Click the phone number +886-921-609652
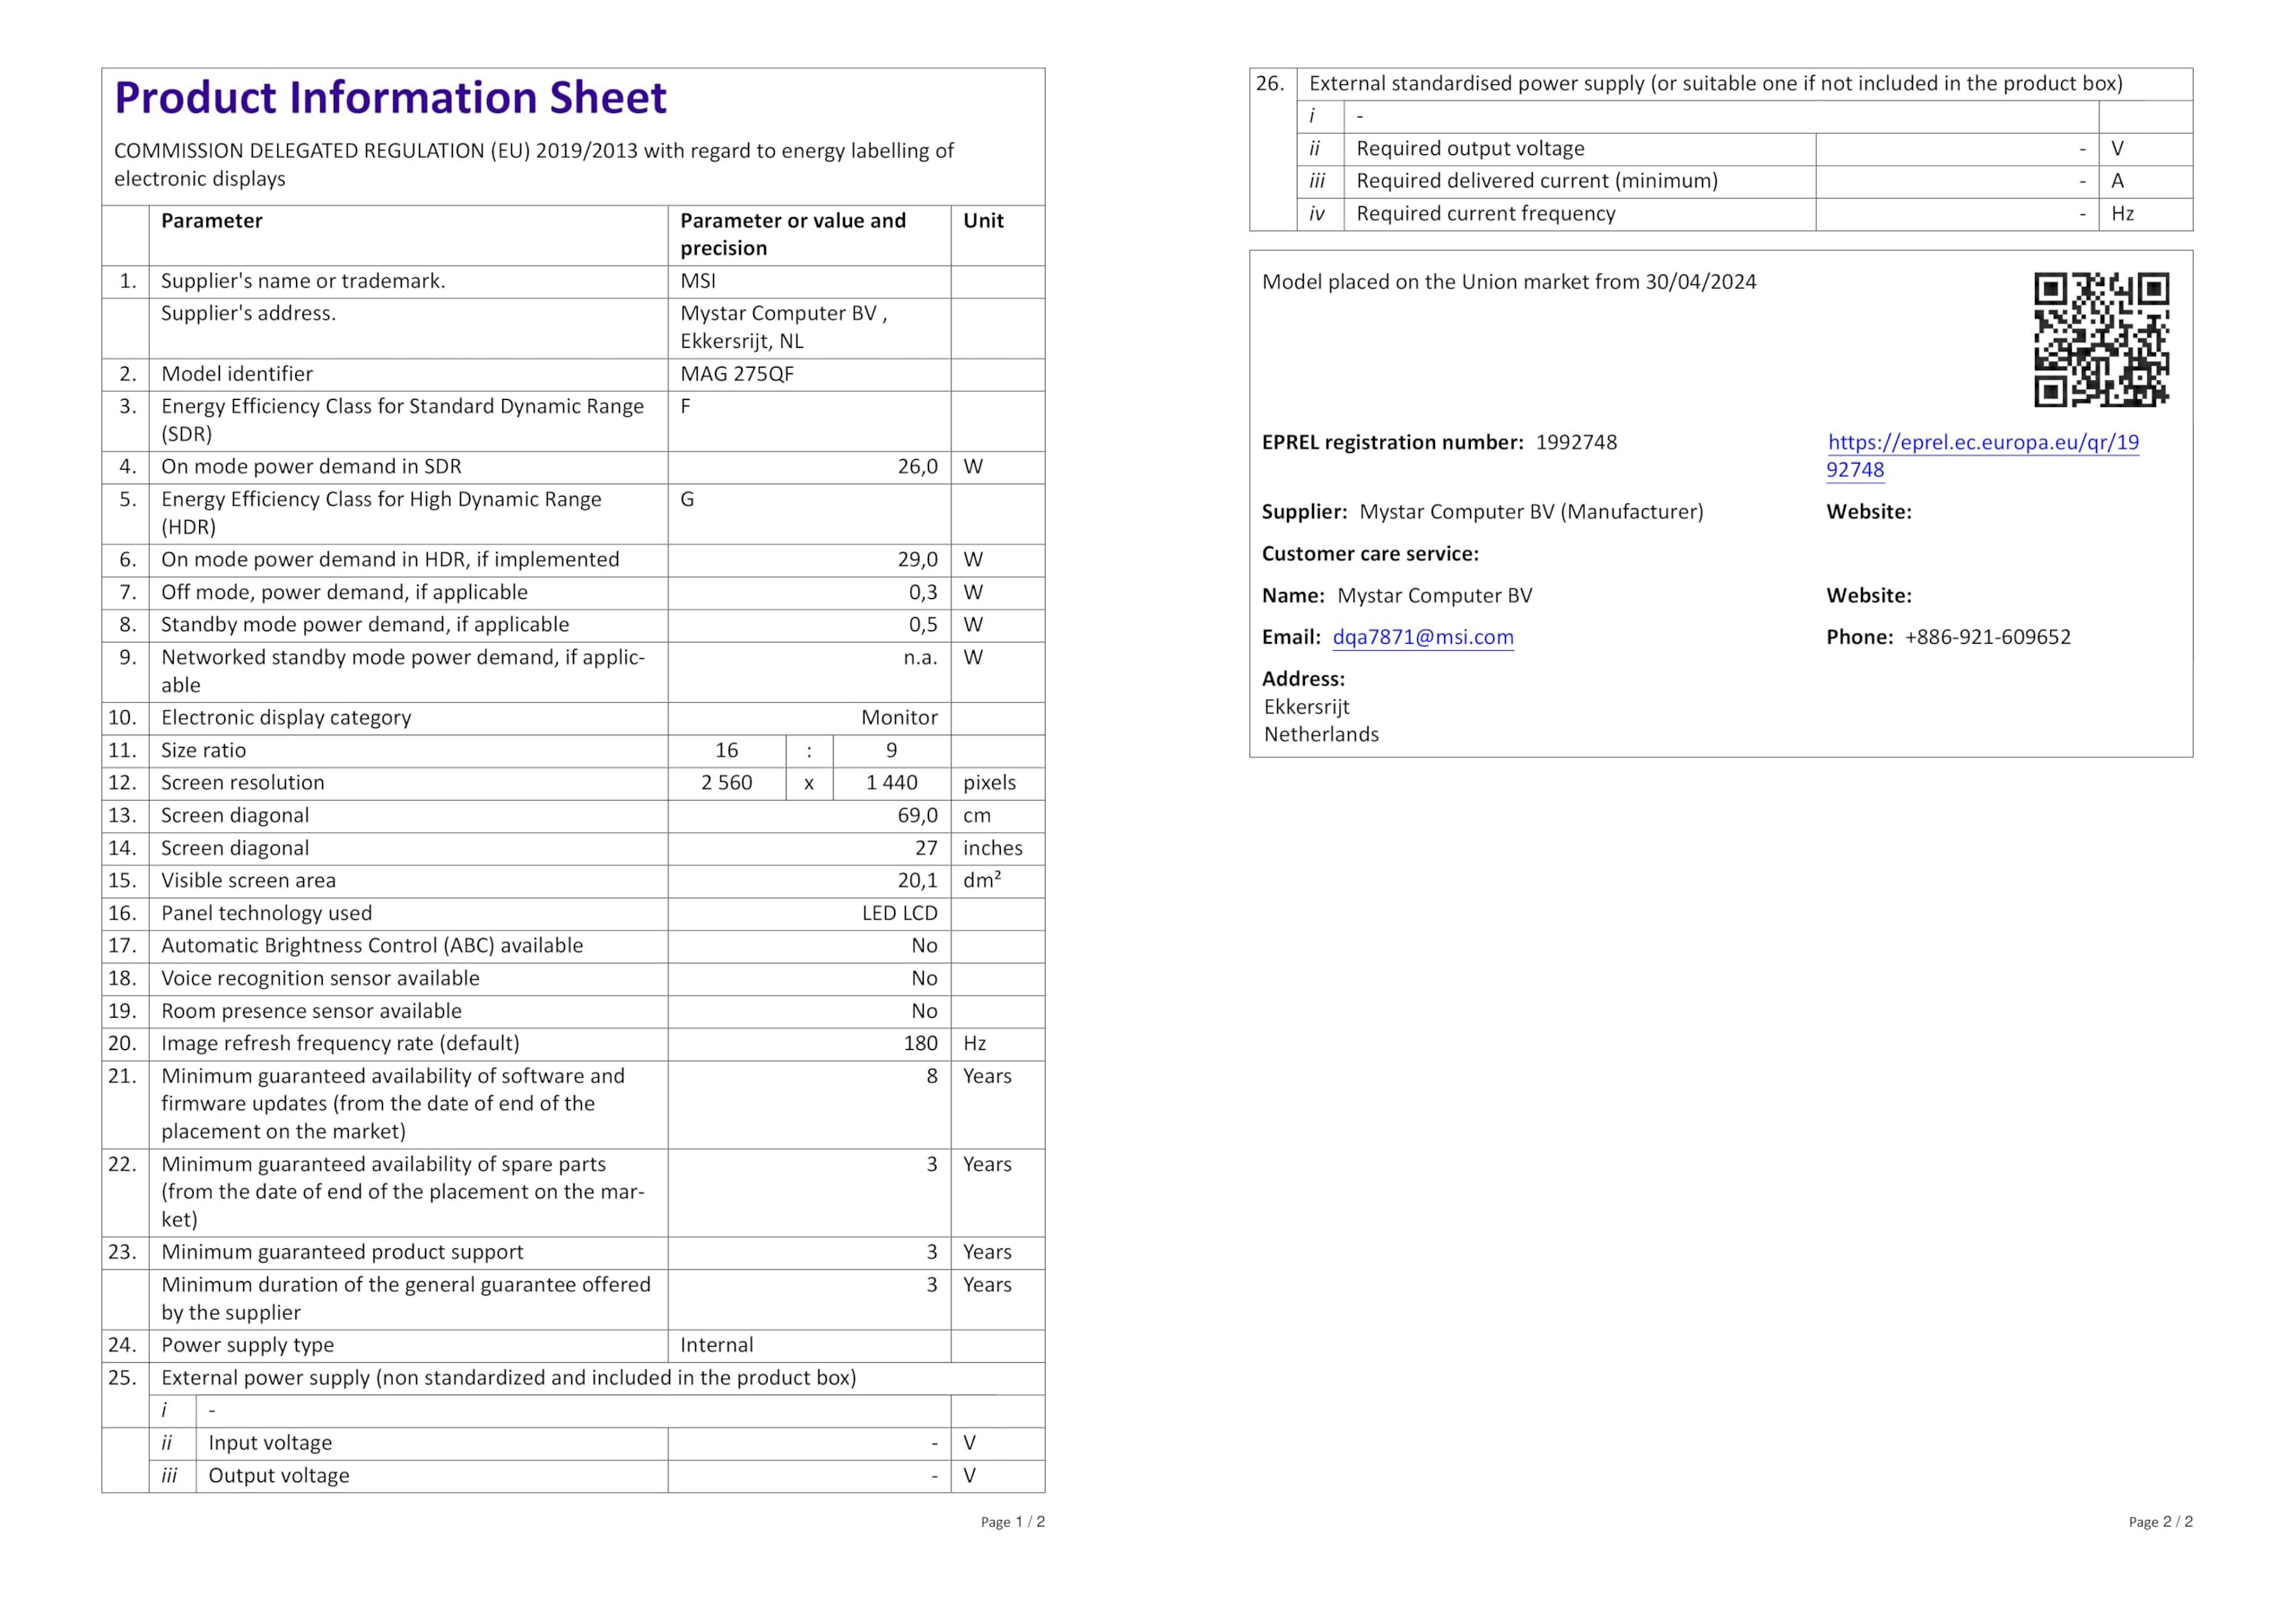Screen dimensions: 2296x1623 click(x=1987, y=638)
